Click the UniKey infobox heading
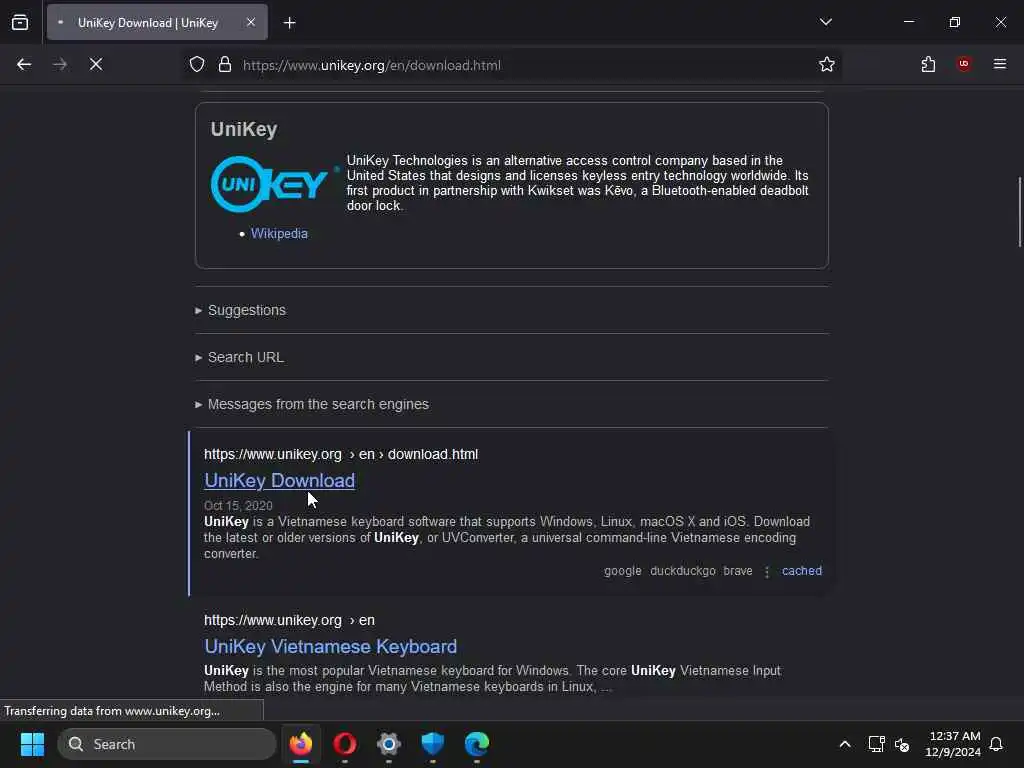This screenshot has width=1024, height=768. pos(244,129)
